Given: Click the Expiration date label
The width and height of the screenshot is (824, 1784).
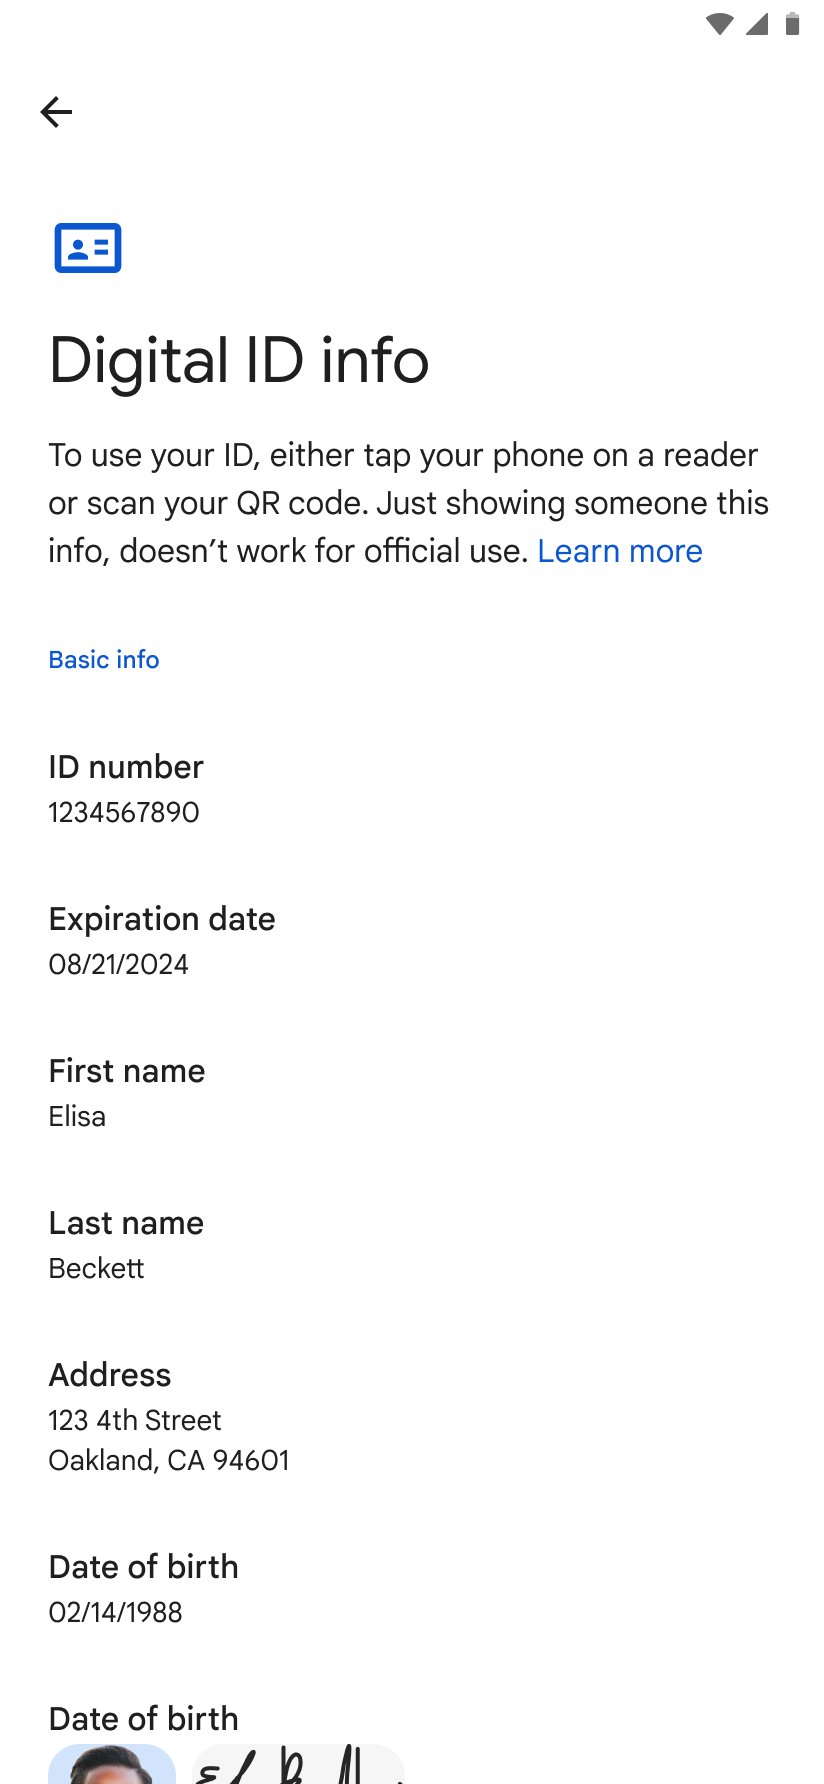Looking at the screenshot, I should [162, 919].
